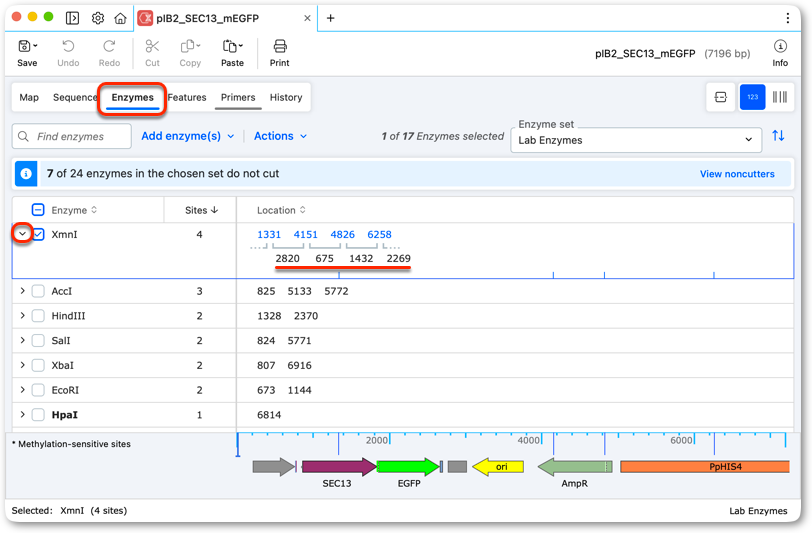Viewport: 812px width, 533px height.
Task: Select the lines (barcode) view icon
Action: (x=779, y=97)
